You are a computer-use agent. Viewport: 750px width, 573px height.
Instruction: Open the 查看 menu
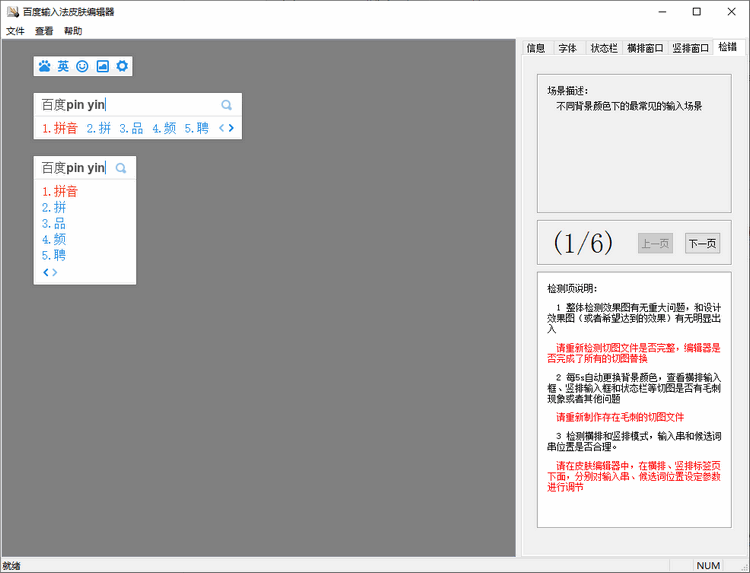(x=44, y=31)
